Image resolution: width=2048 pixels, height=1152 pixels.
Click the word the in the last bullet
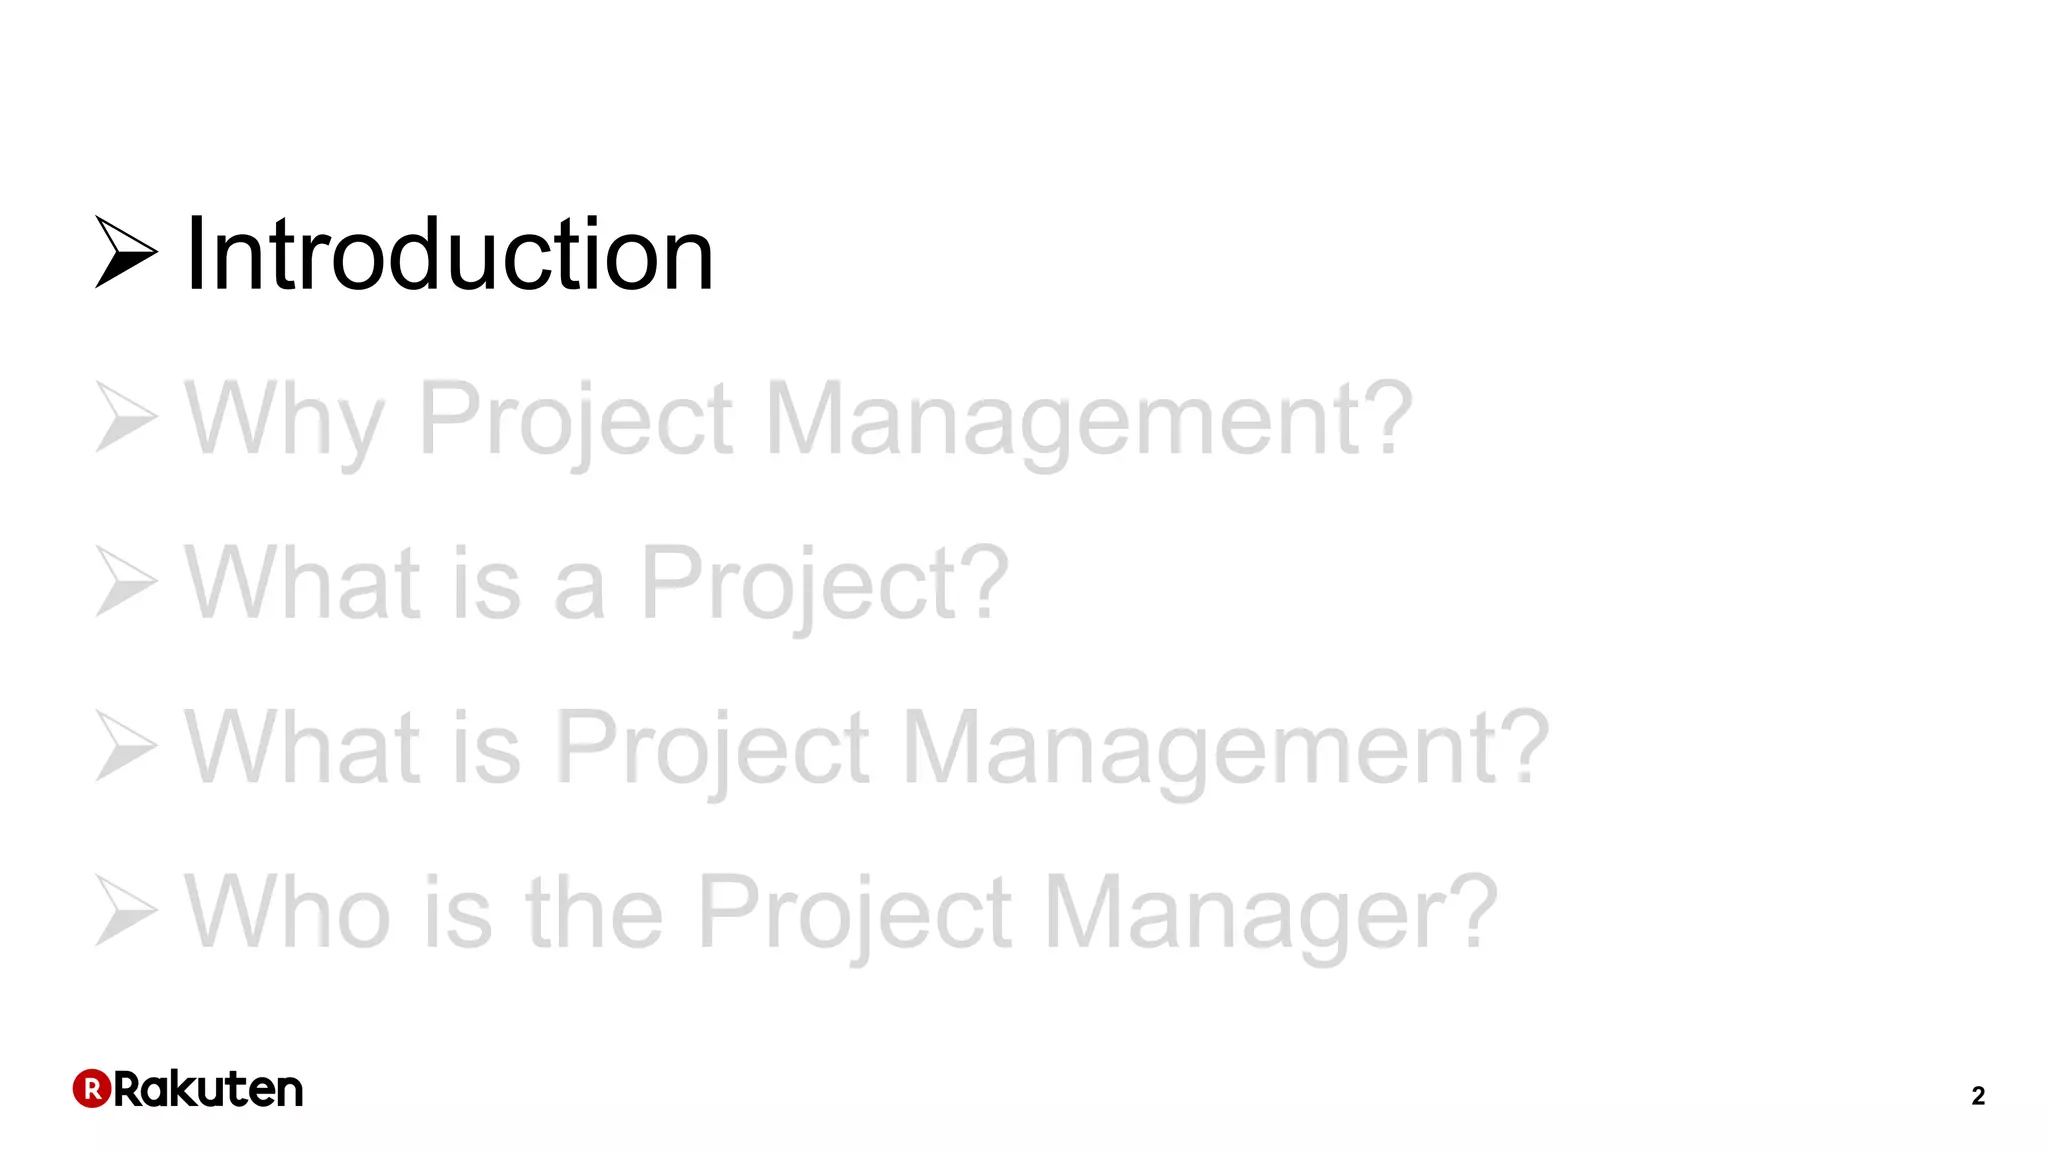coord(594,910)
